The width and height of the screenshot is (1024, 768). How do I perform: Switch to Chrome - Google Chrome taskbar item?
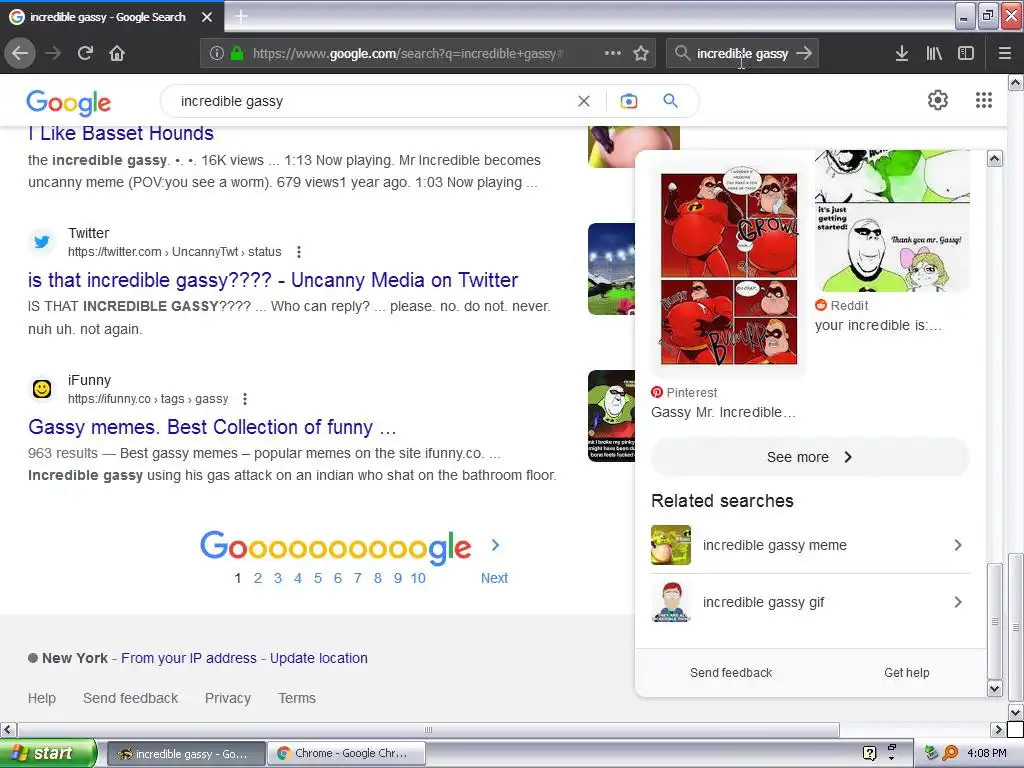pos(346,753)
